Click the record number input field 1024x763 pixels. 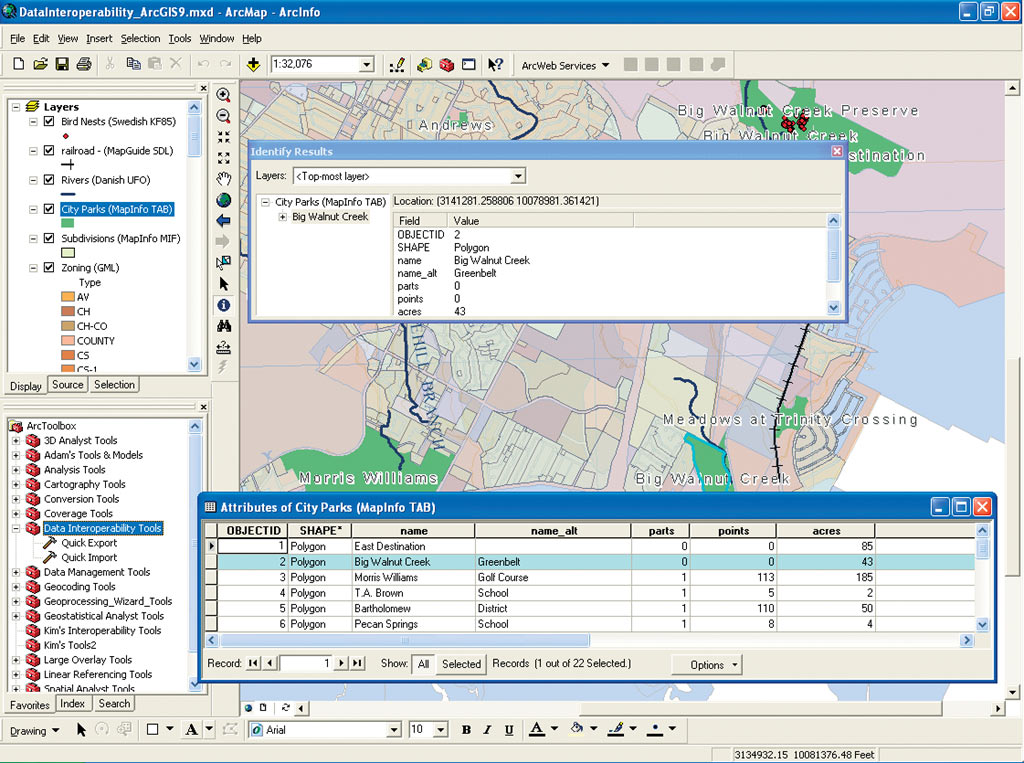coord(305,664)
